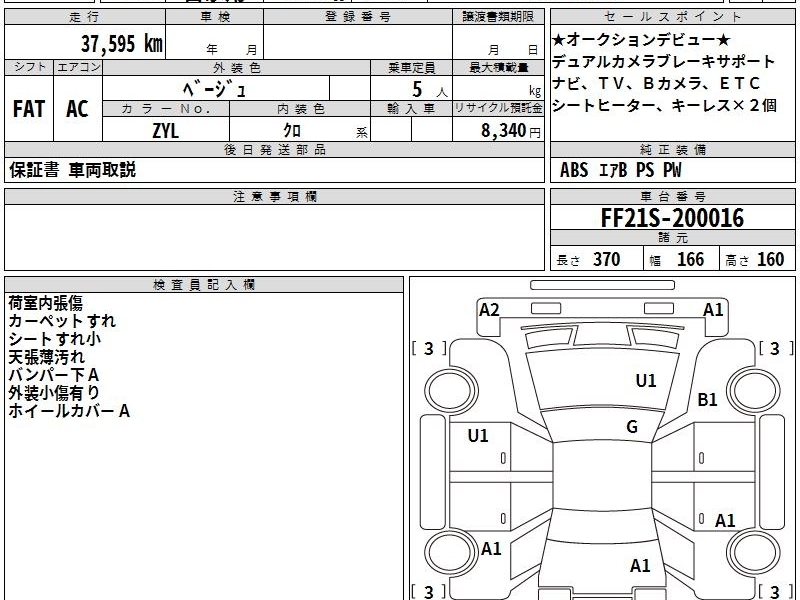Viewport: 800px width, 600px height.
Task: Click inspector note シート すれ小
Action: [55, 339]
